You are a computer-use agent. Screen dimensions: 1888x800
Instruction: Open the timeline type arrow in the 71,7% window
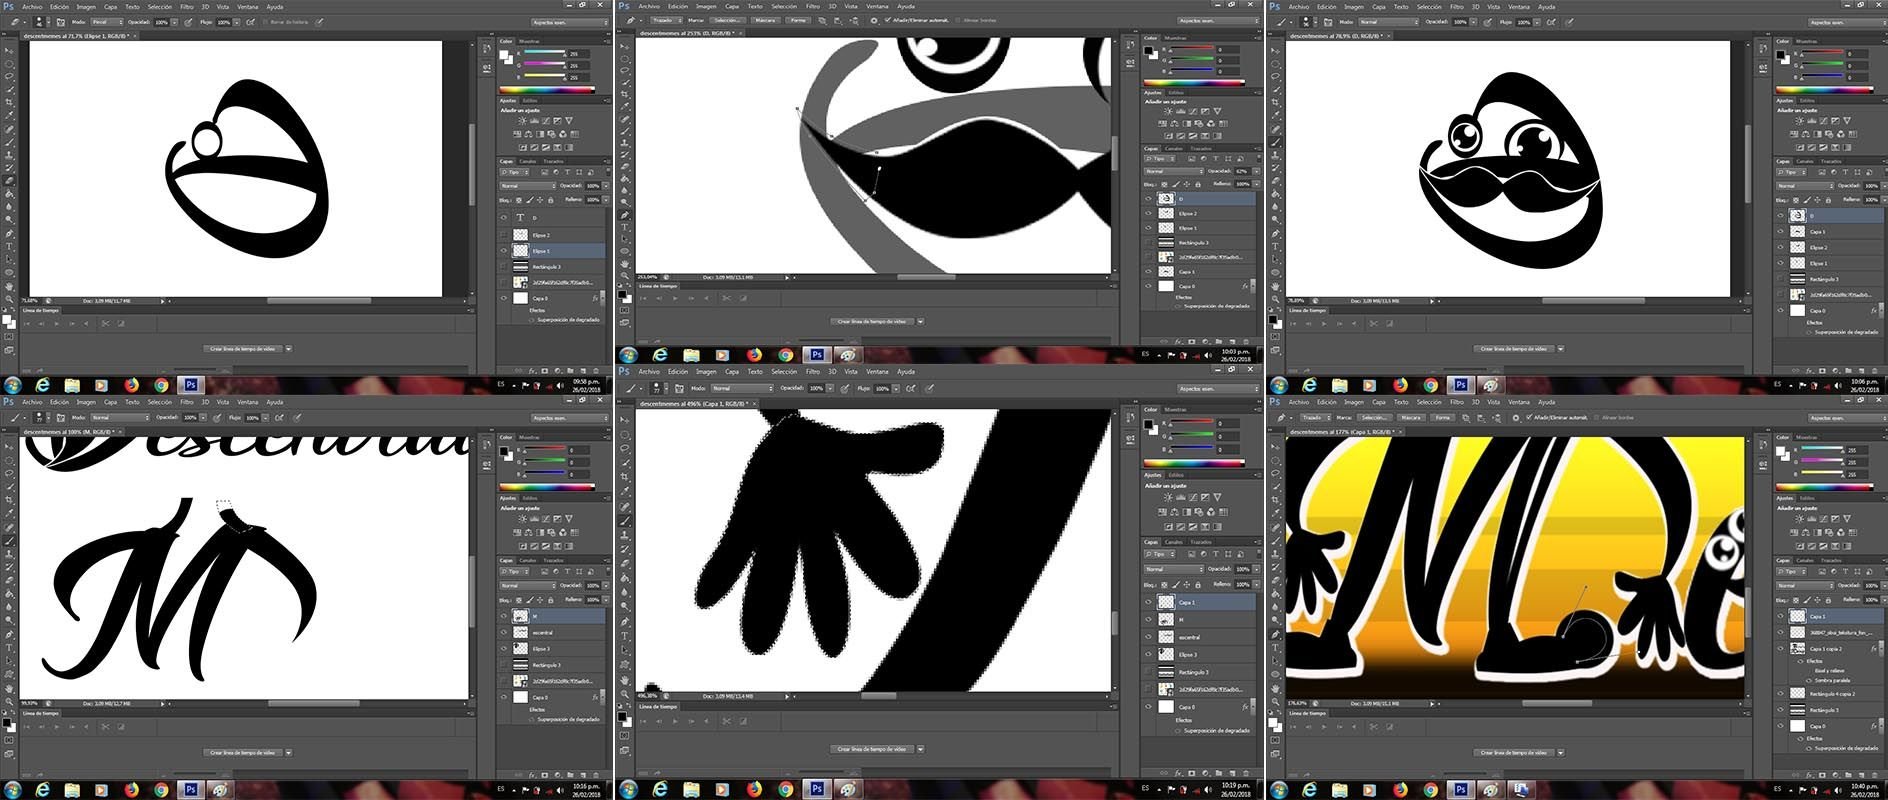coord(289,349)
